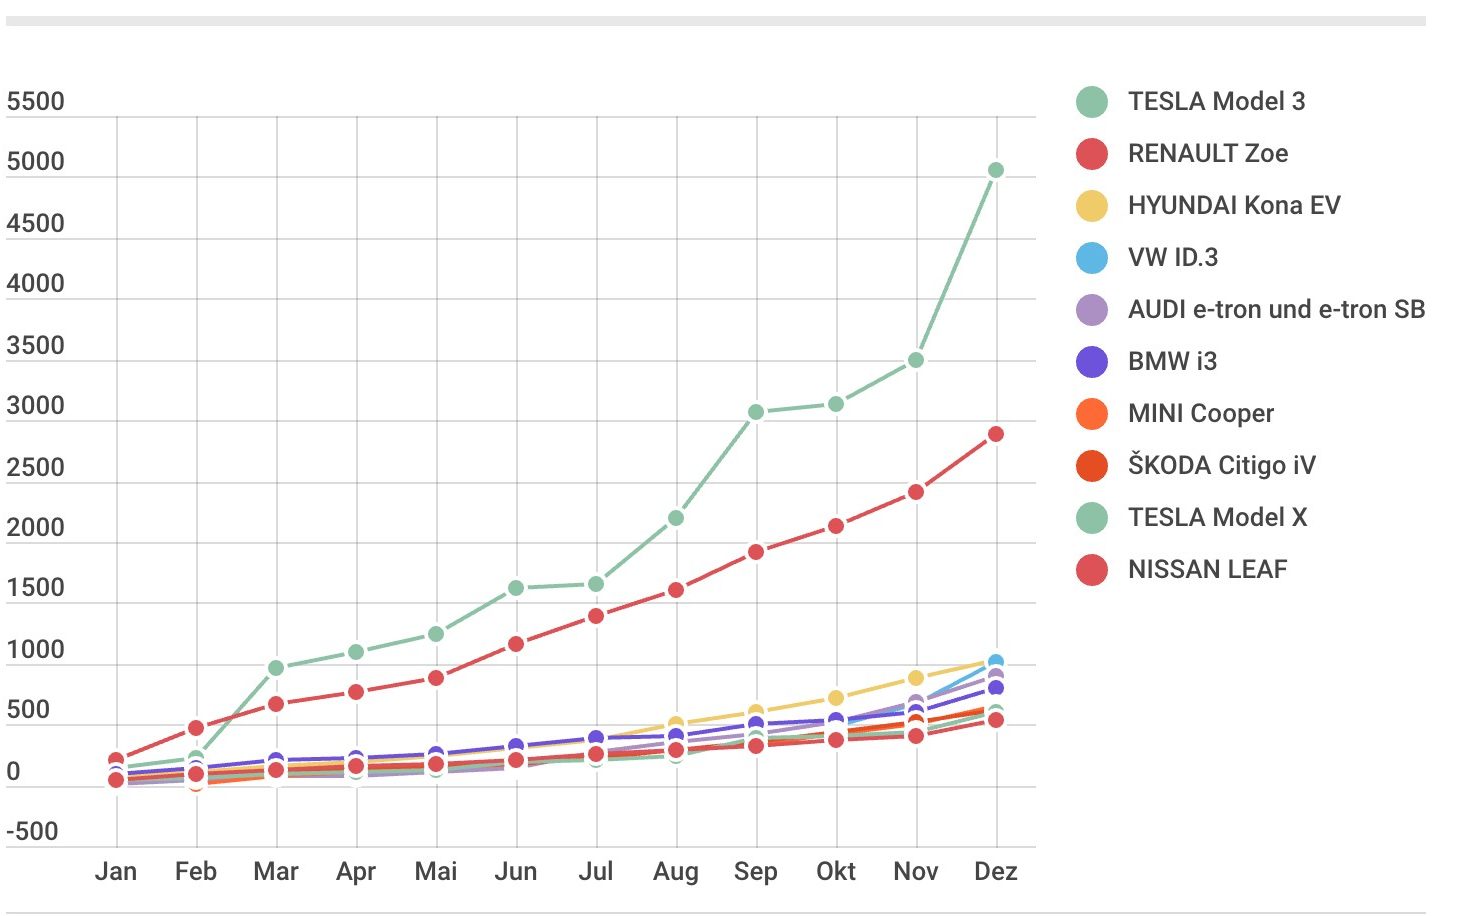1472x916 pixels.
Task: Click the TESLA Model 3 legend color dot
Action: 1092,102
